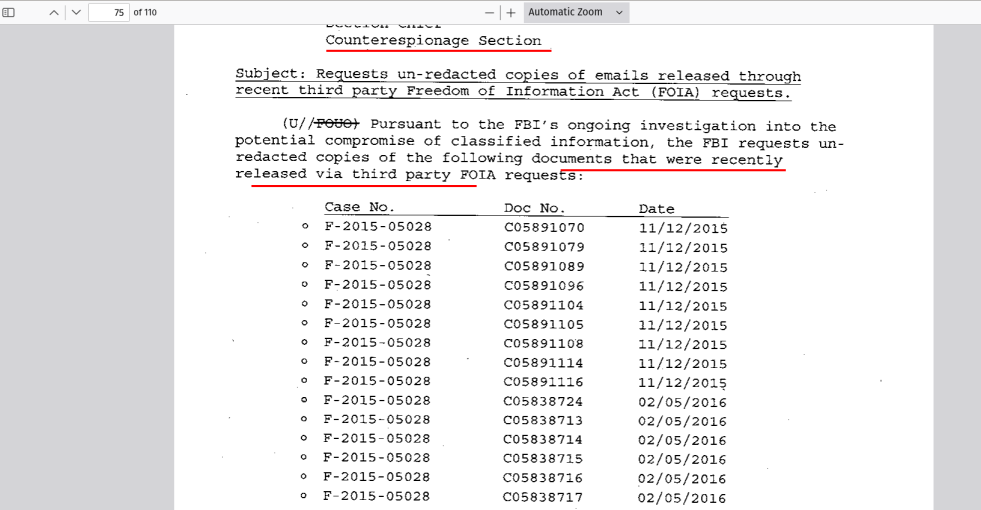This screenshot has width=981, height=510.
Task: Click 'Counterespionage Section' heading text
Action: (x=434, y=40)
